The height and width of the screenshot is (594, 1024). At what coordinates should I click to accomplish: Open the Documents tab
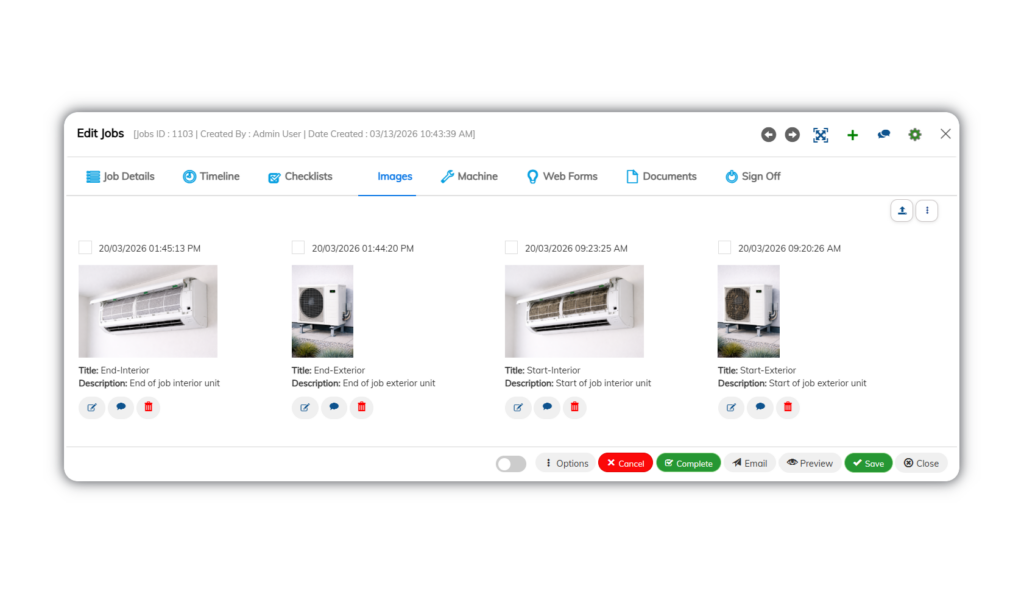click(662, 176)
